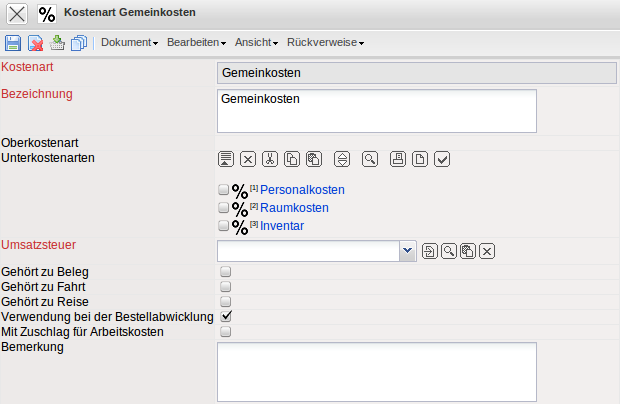Click the sort up-down arrows icon for Unterkostenarten

point(342,159)
